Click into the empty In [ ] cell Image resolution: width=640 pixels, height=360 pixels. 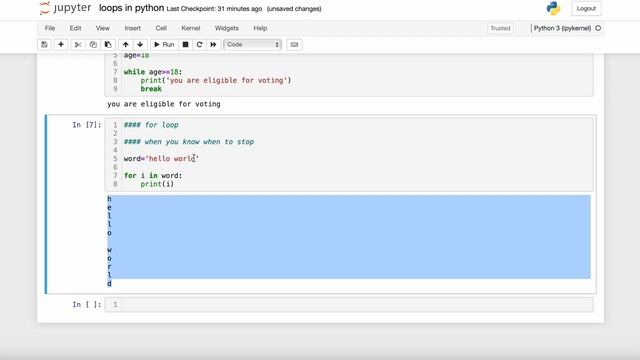pyautogui.click(x=349, y=304)
